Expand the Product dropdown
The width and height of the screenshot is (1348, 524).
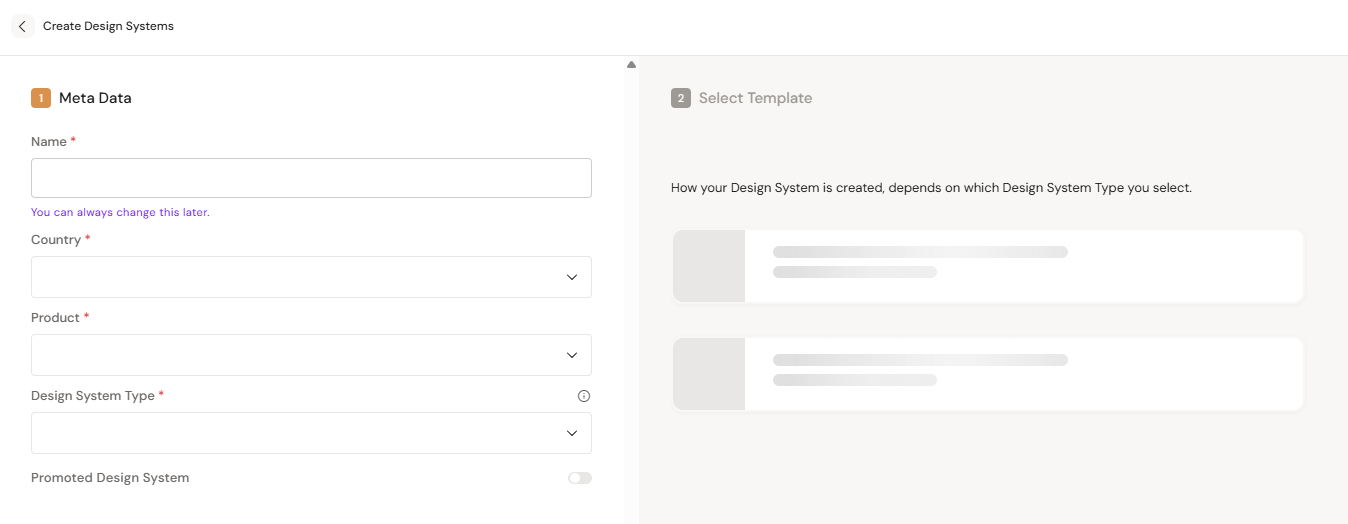click(x=300, y=355)
